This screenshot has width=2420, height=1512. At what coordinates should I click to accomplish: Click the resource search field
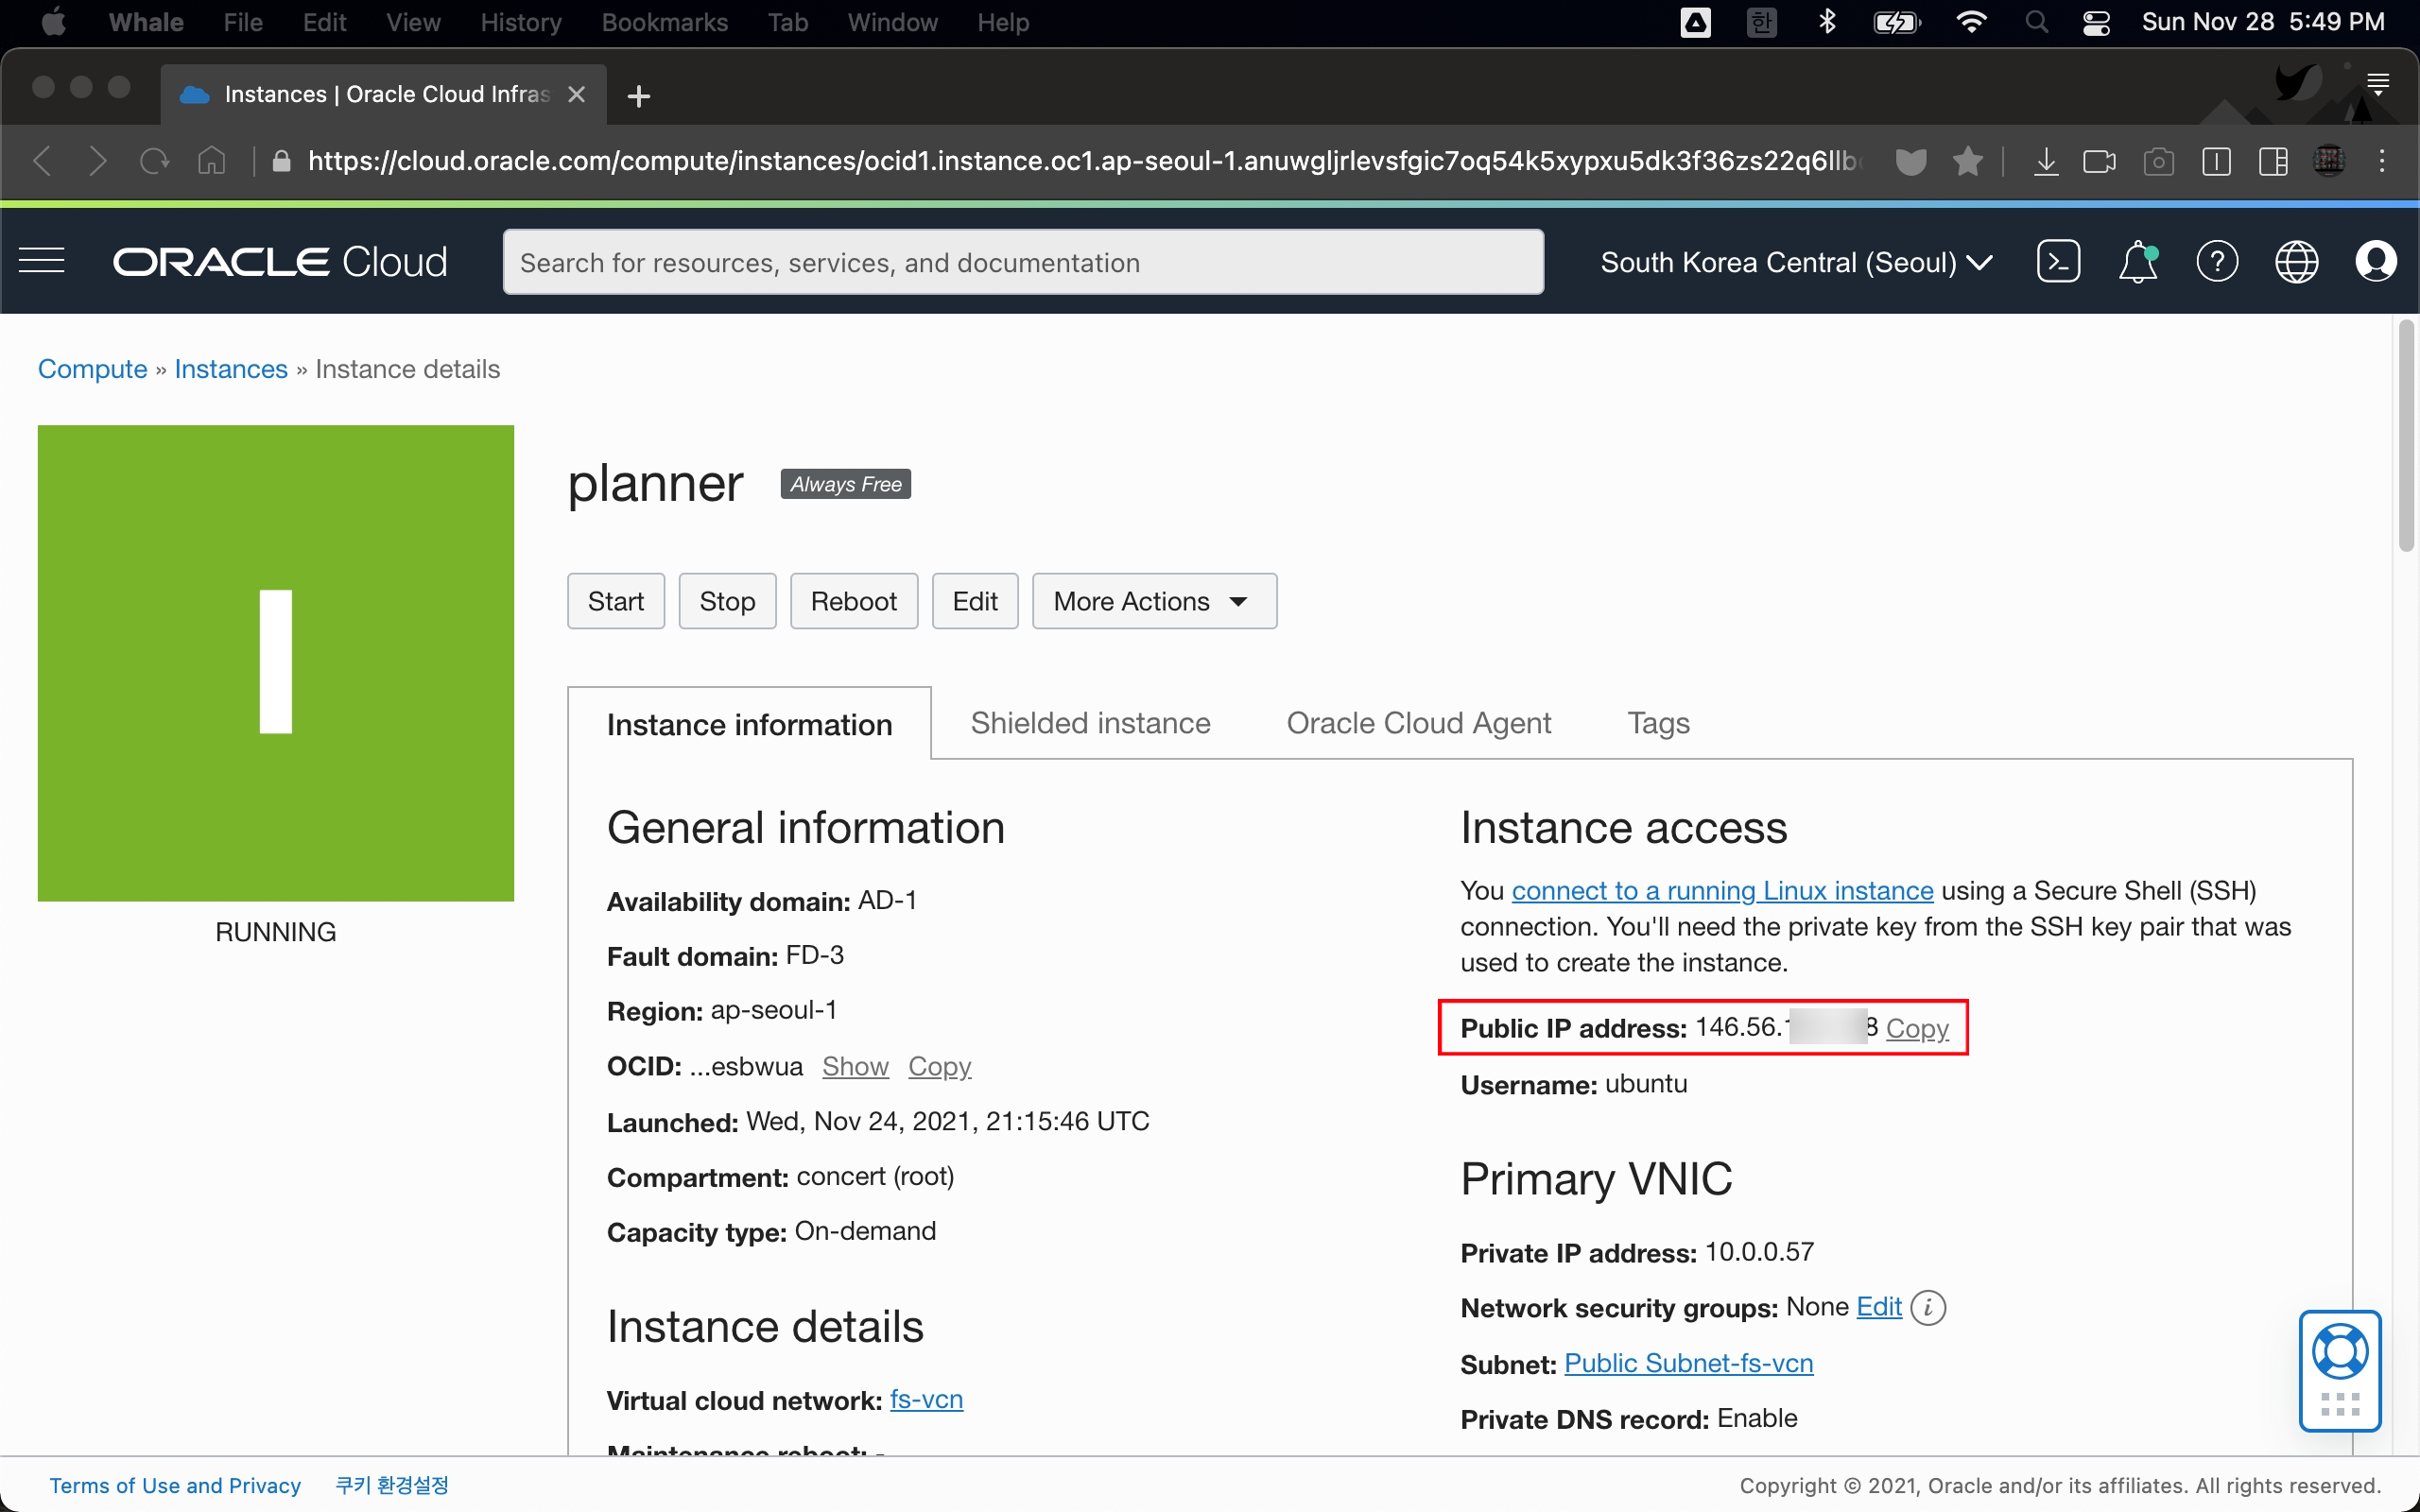click(1022, 262)
